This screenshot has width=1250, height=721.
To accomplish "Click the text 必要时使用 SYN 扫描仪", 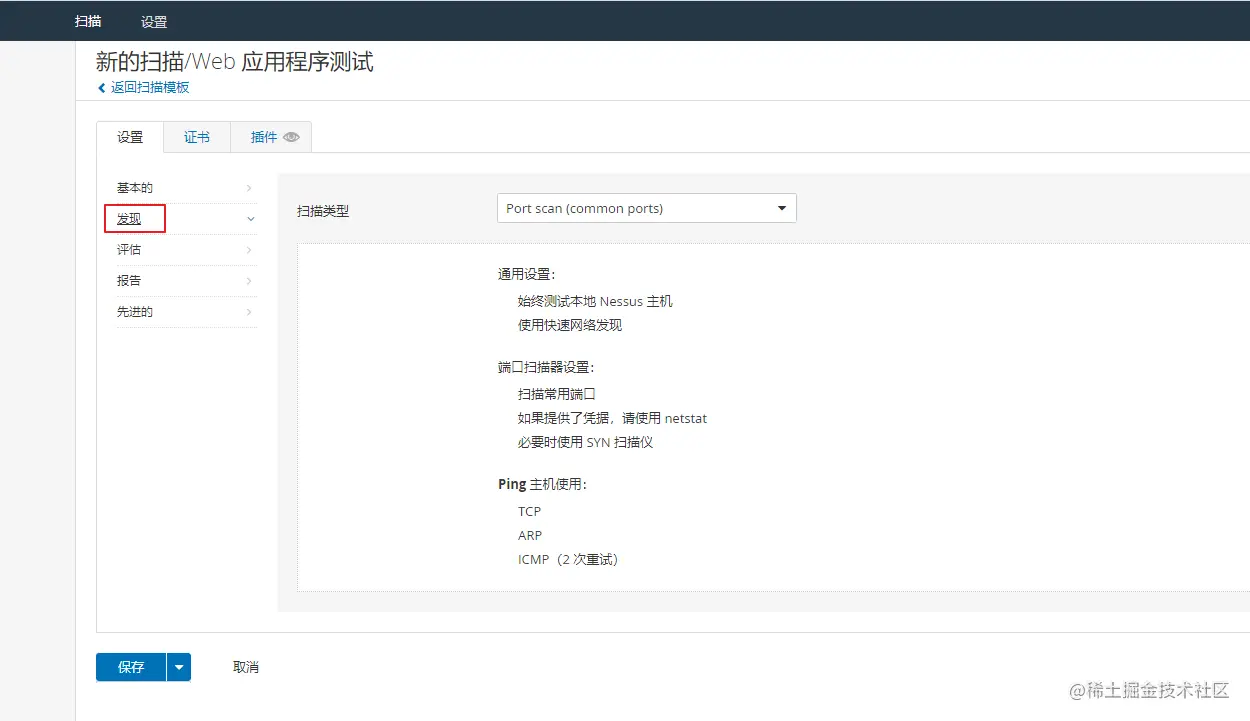I will click(x=585, y=442).
